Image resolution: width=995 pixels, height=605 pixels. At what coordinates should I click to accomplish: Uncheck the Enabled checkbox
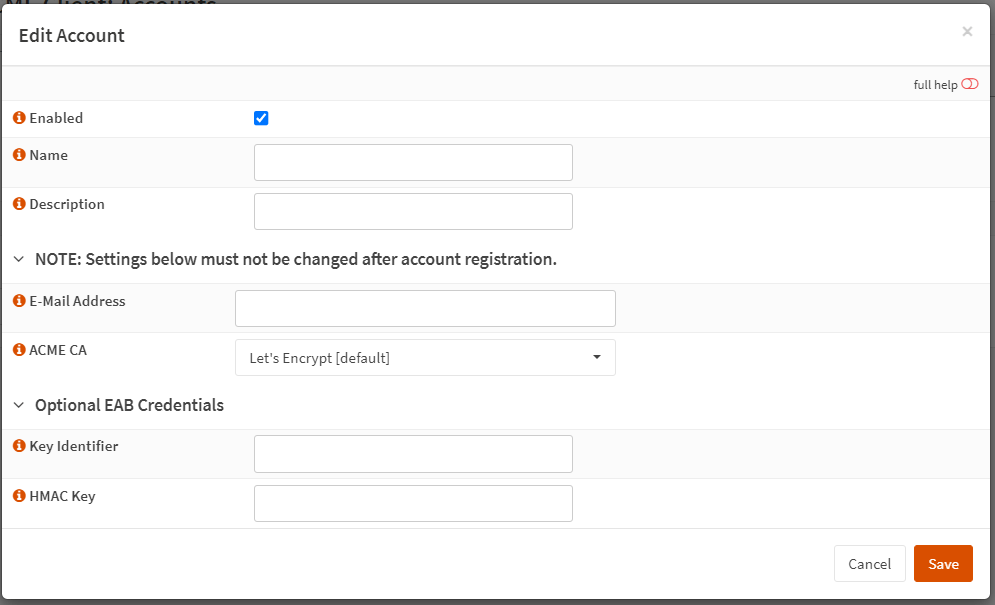(261, 118)
